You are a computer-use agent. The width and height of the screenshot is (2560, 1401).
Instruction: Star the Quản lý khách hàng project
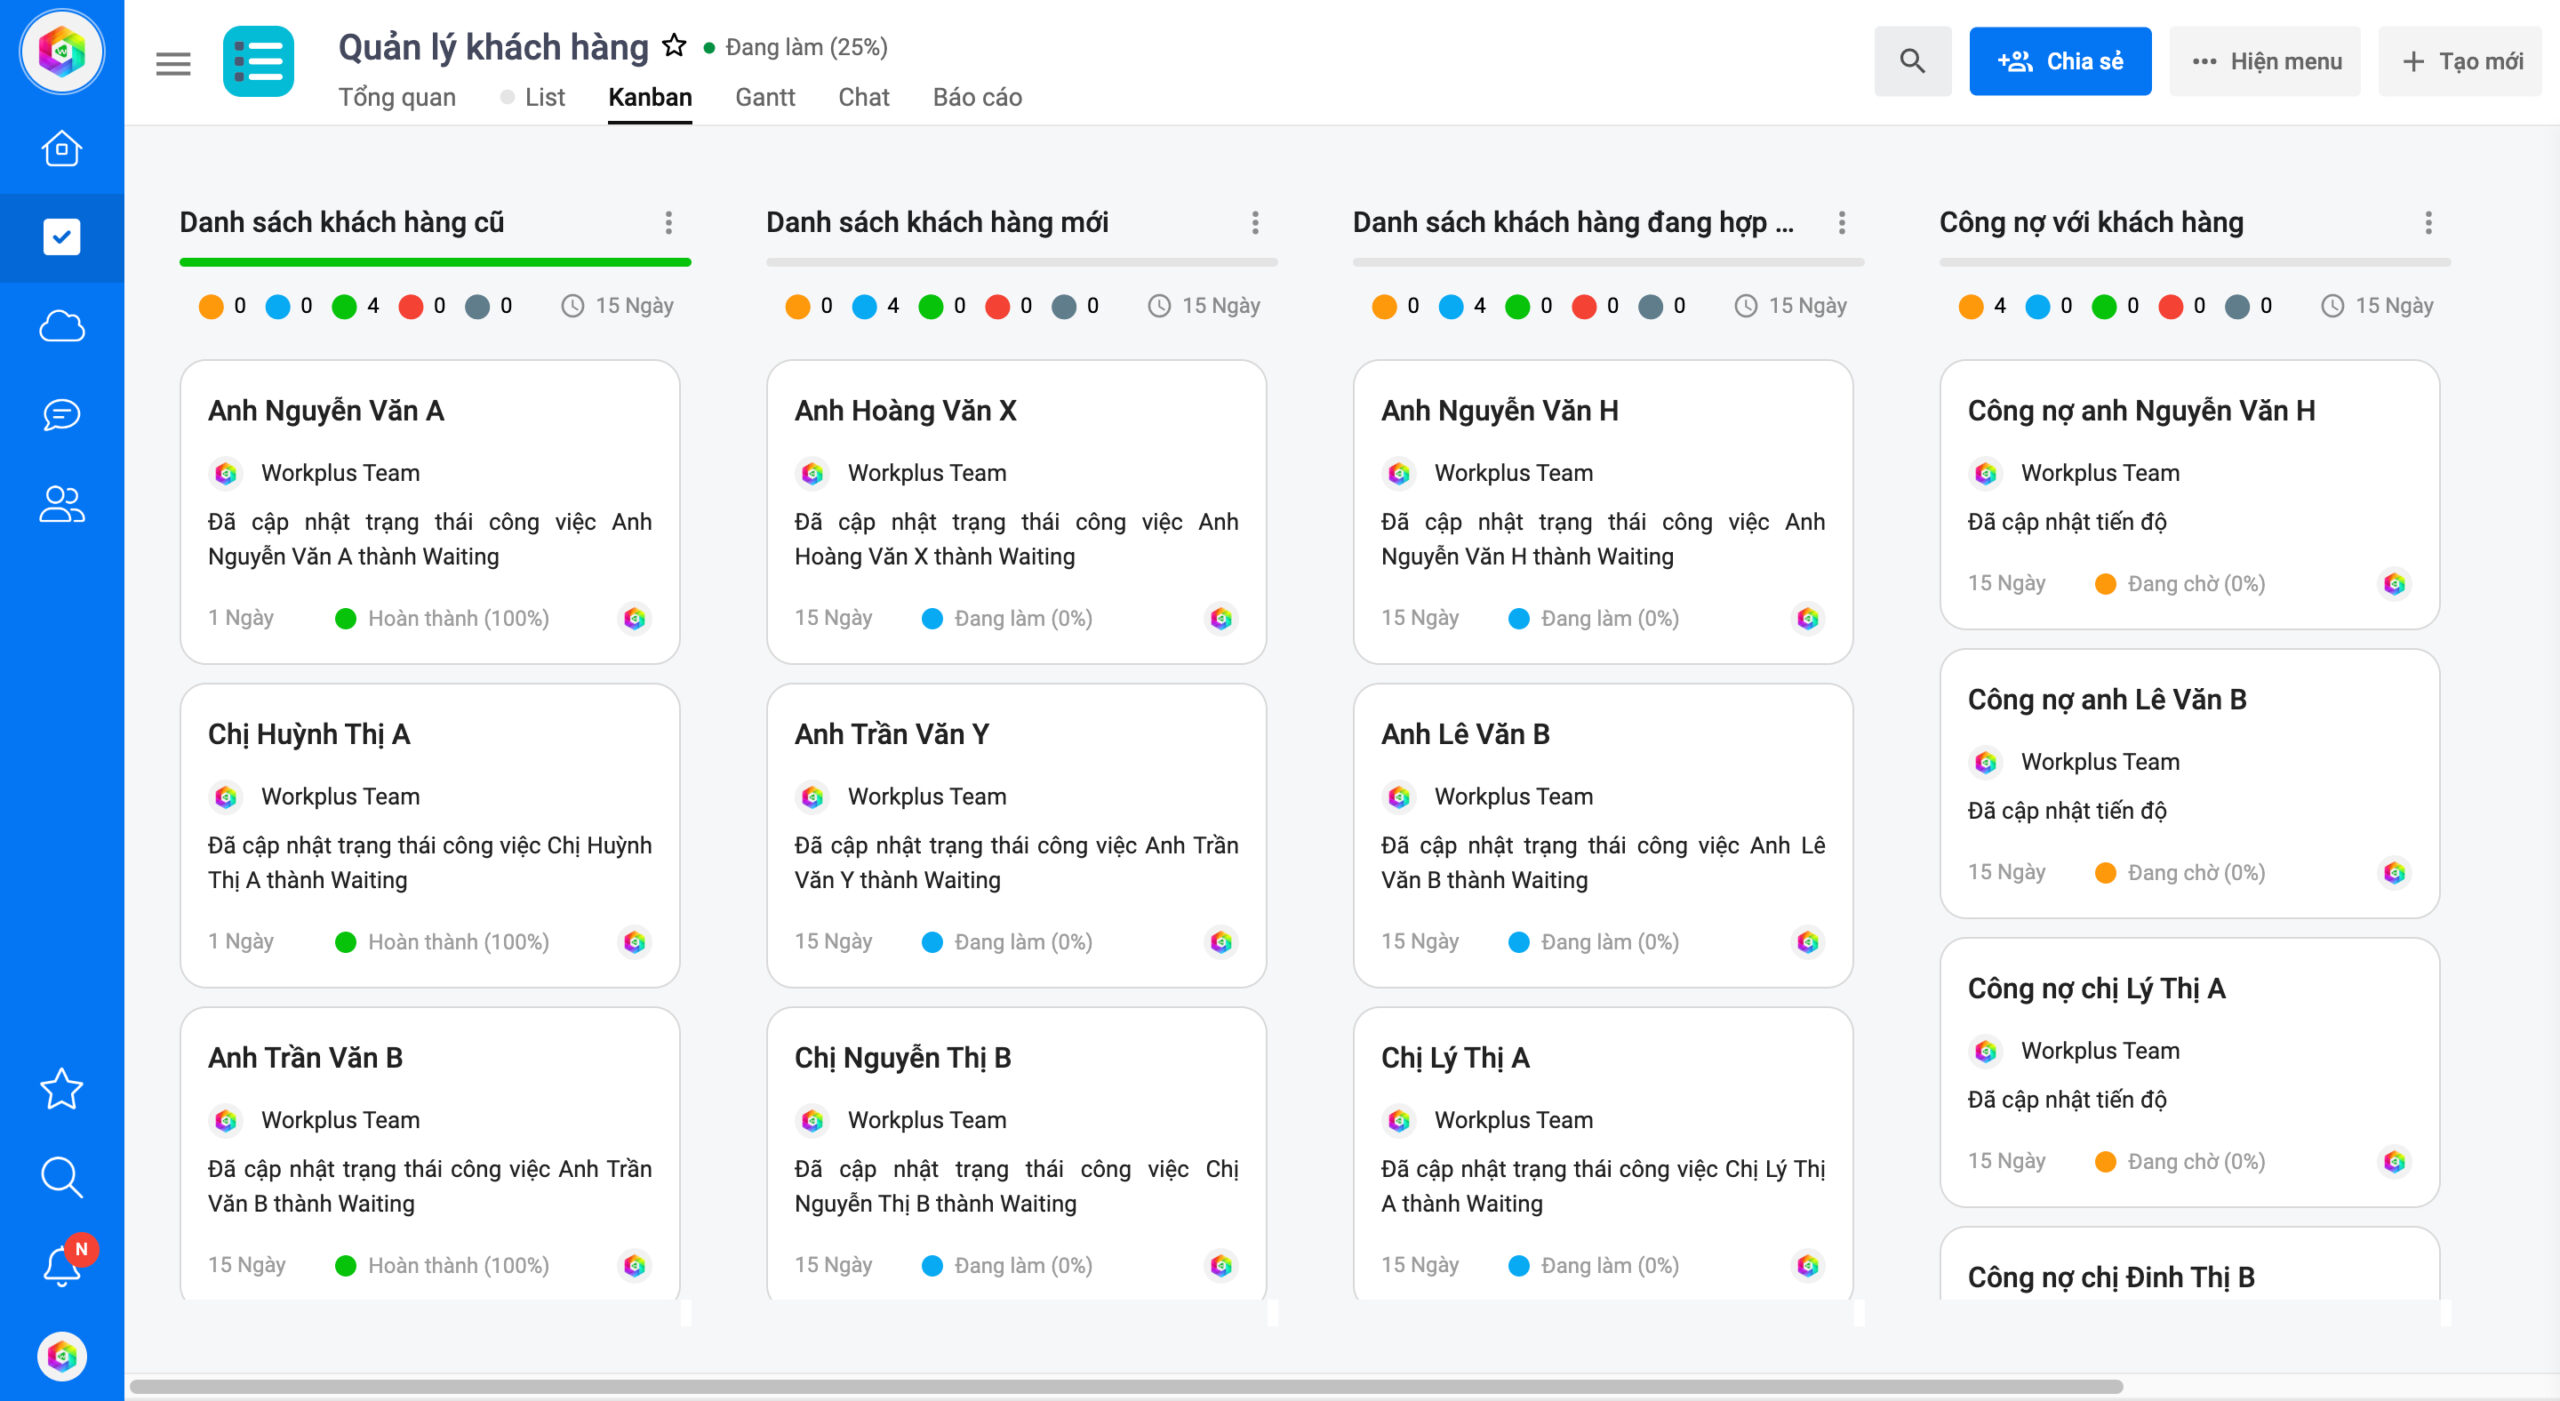(675, 45)
